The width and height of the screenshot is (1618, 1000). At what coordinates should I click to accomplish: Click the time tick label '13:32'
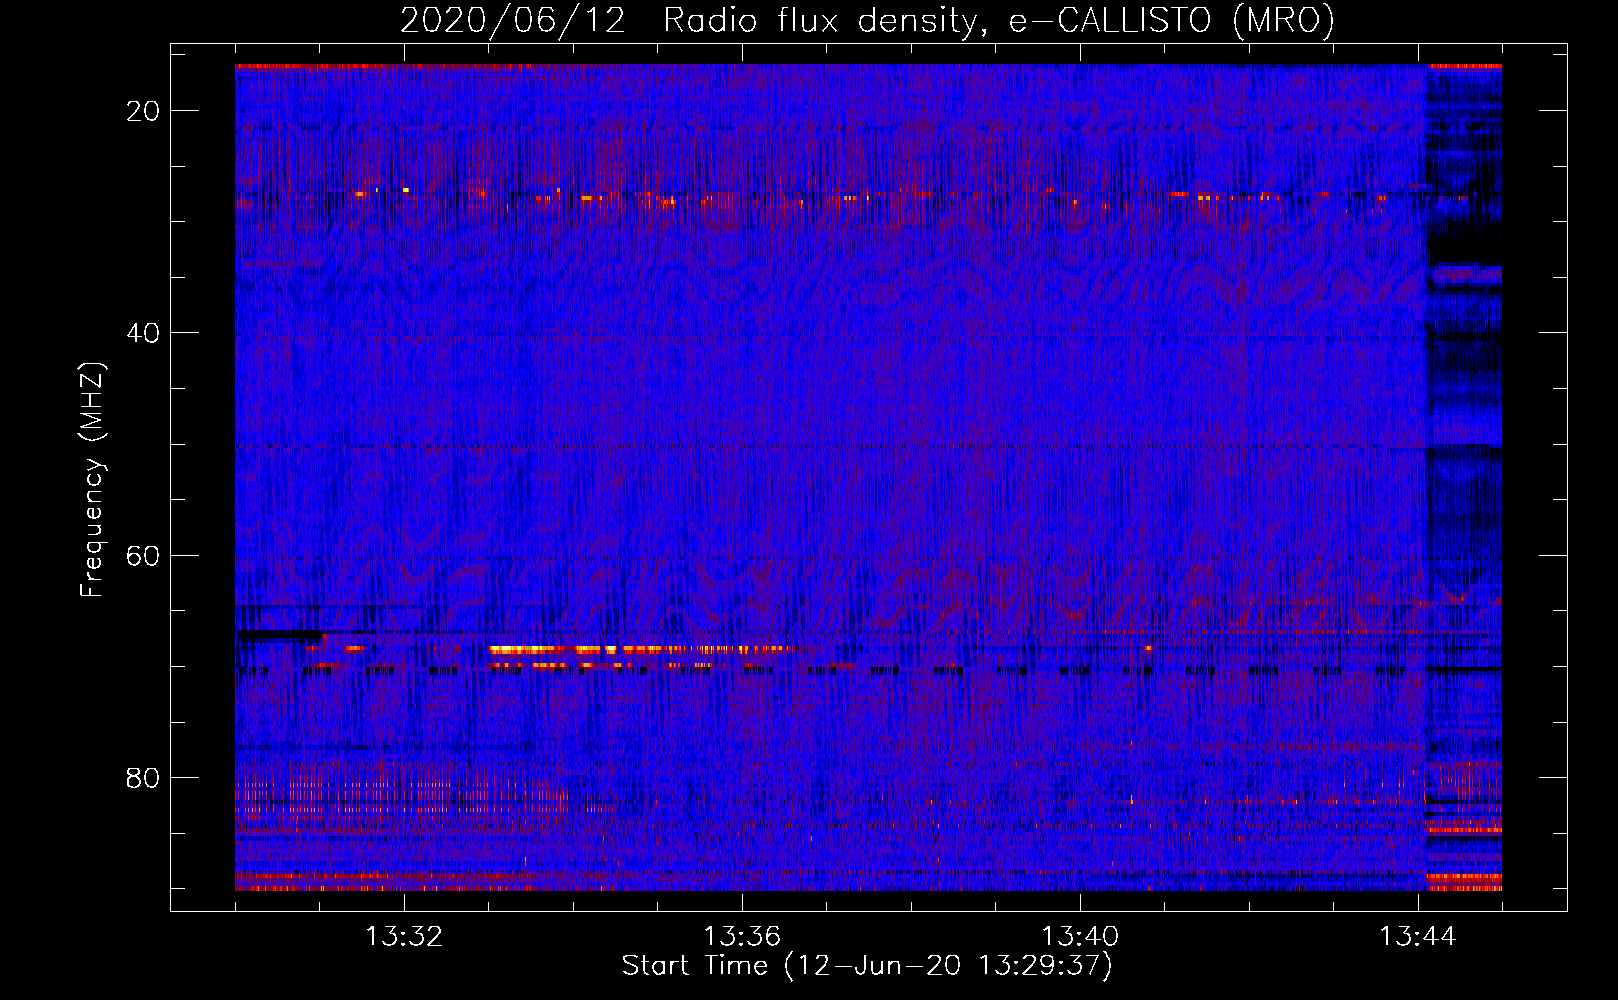click(404, 937)
